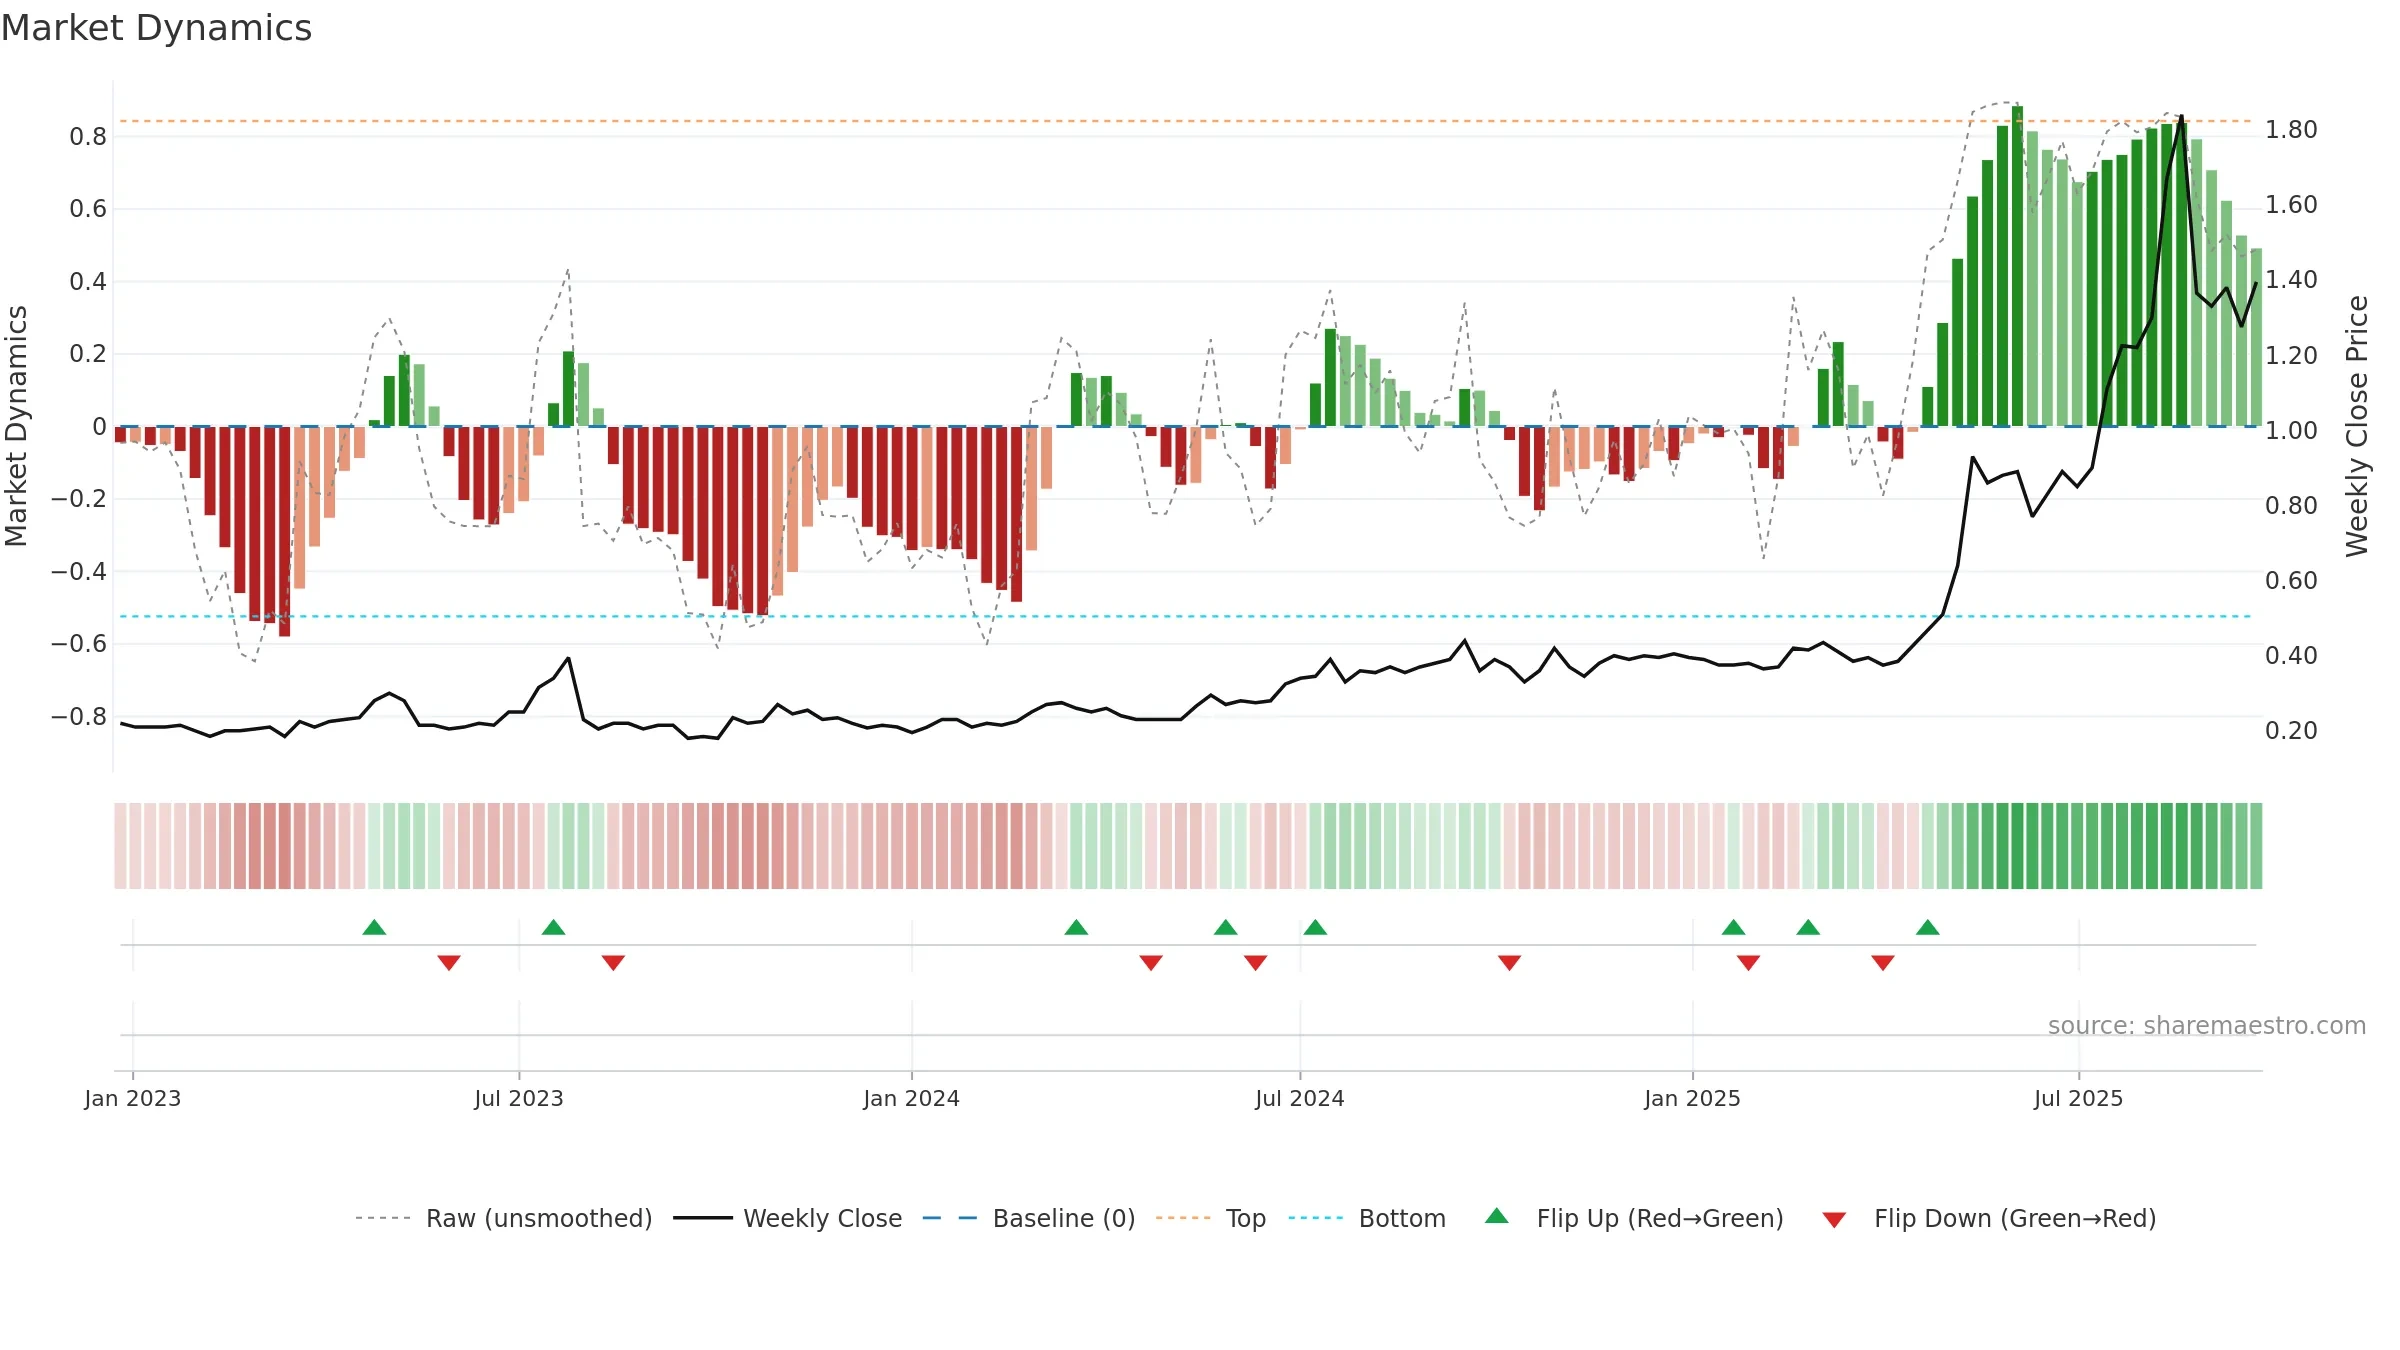This screenshot has height=1350, width=2400.
Task: Click the blue dashed Baseline line sample in the legend
Action: pyautogui.click(x=950, y=1218)
